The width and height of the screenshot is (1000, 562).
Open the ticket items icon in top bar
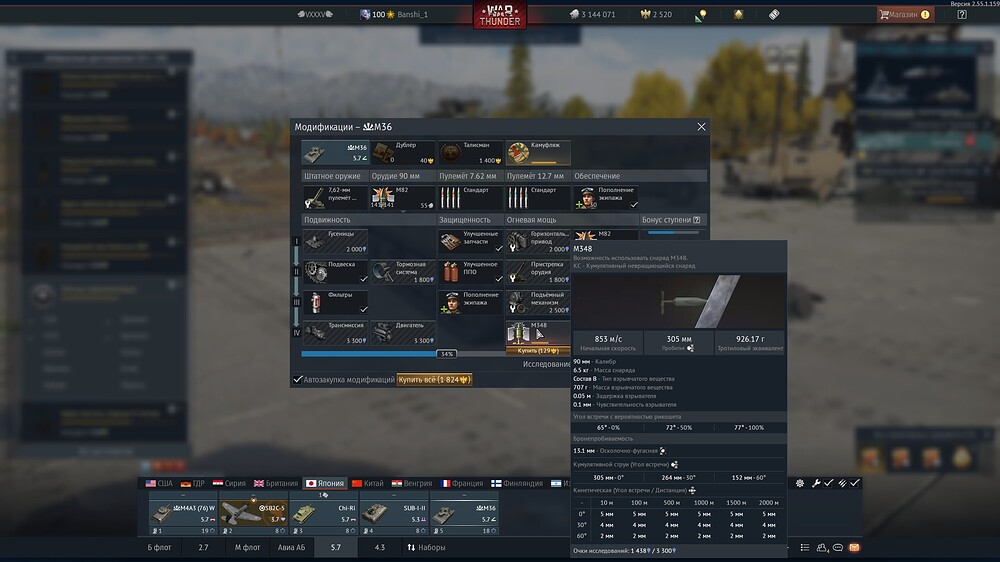click(774, 14)
